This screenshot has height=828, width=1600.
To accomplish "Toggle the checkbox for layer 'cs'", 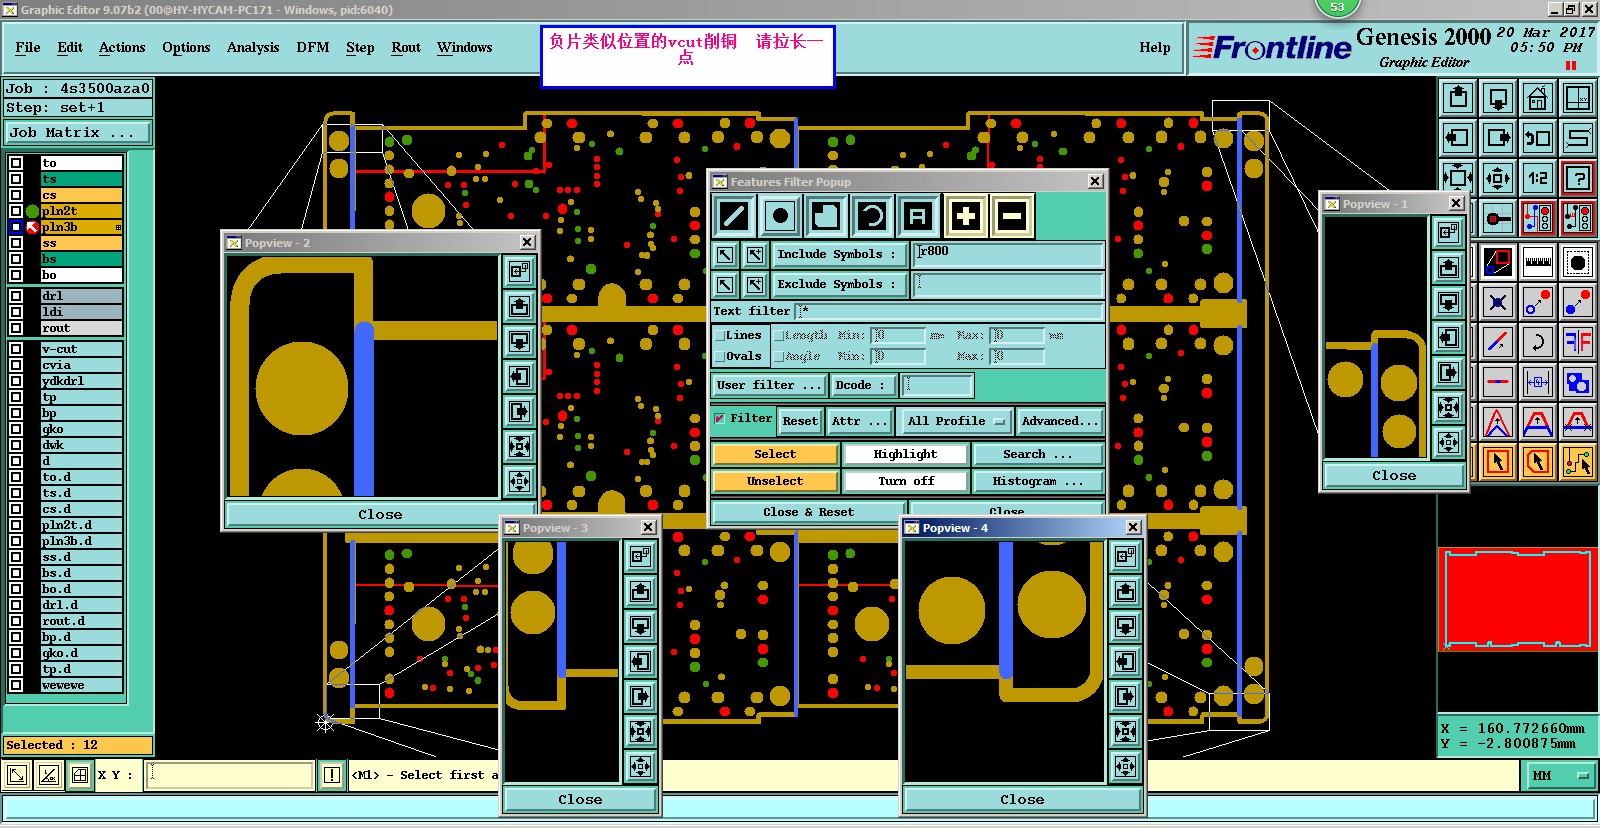I will [x=16, y=195].
